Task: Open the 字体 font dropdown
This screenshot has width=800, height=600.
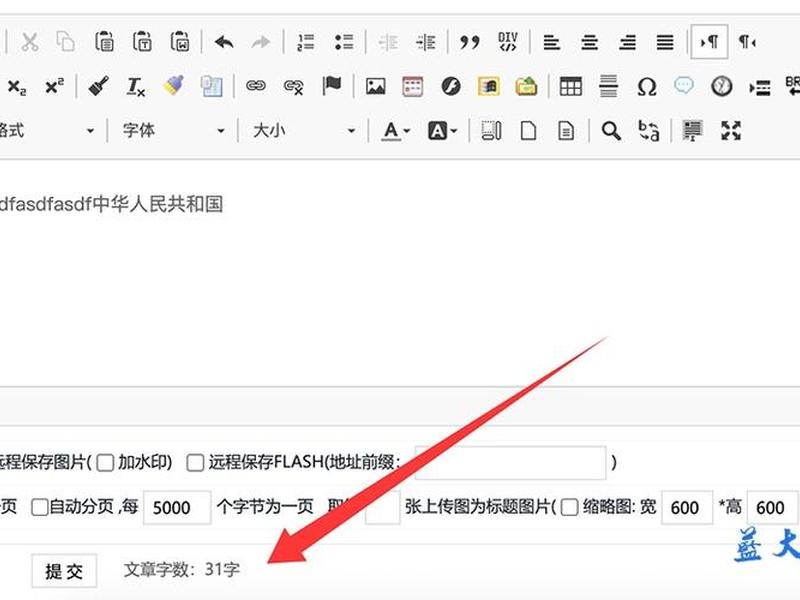Action: pyautogui.click(x=173, y=131)
